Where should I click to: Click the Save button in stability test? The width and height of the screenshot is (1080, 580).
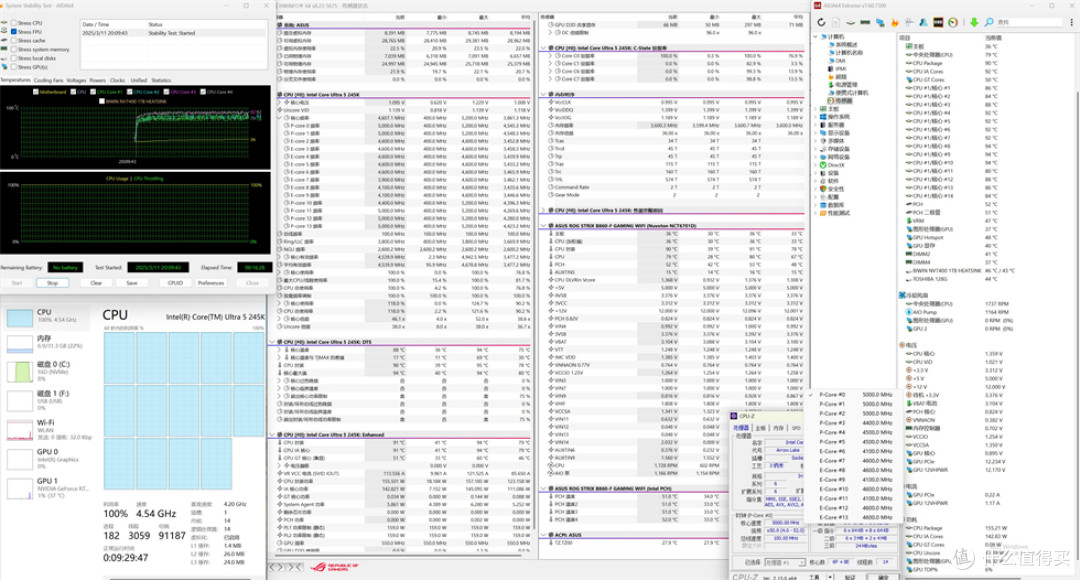(132, 283)
